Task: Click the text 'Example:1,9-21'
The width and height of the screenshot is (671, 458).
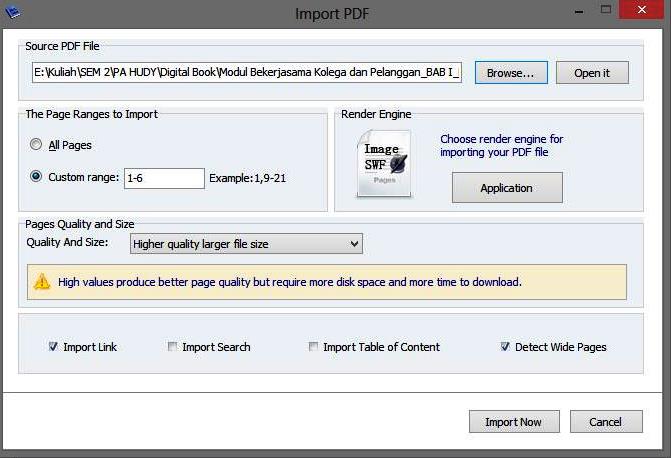Action: 247,178
